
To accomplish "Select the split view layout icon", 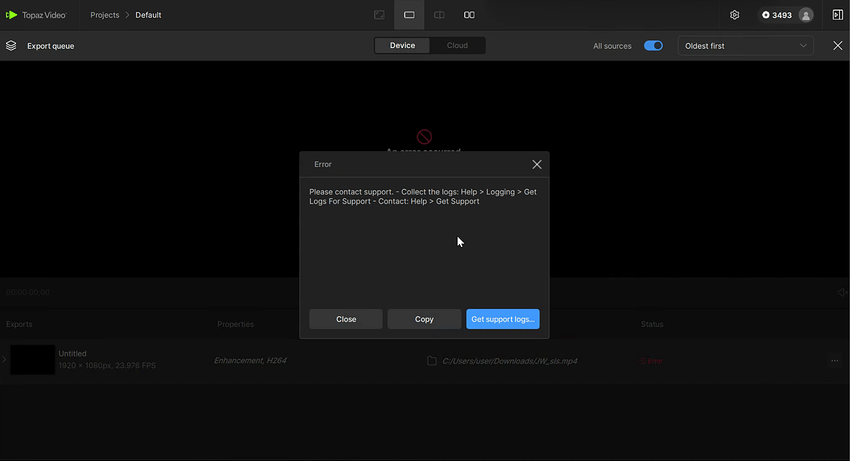I will pyautogui.click(x=439, y=15).
